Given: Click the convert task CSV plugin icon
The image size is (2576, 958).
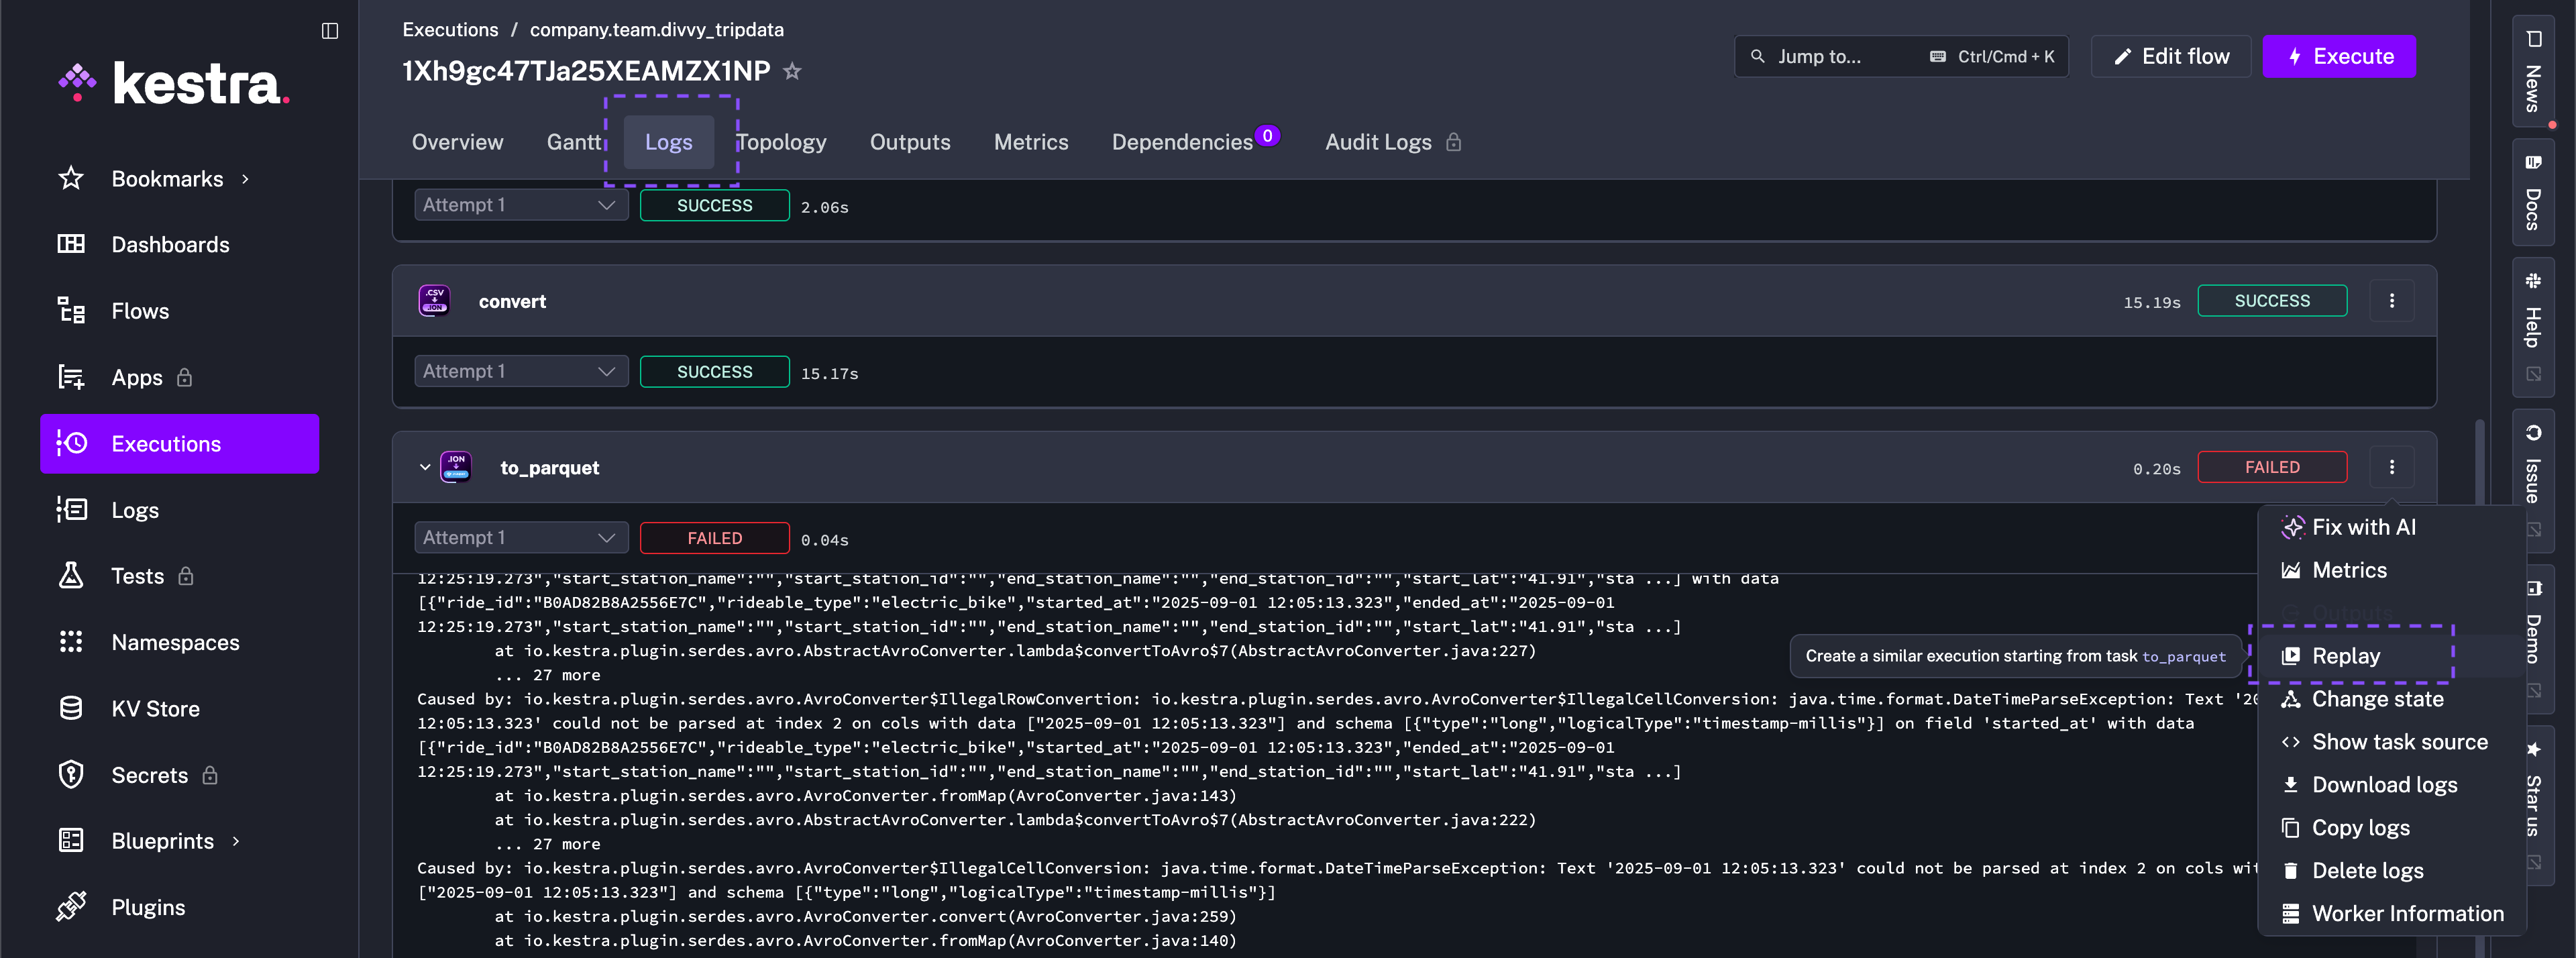Looking at the screenshot, I should (434, 301).
